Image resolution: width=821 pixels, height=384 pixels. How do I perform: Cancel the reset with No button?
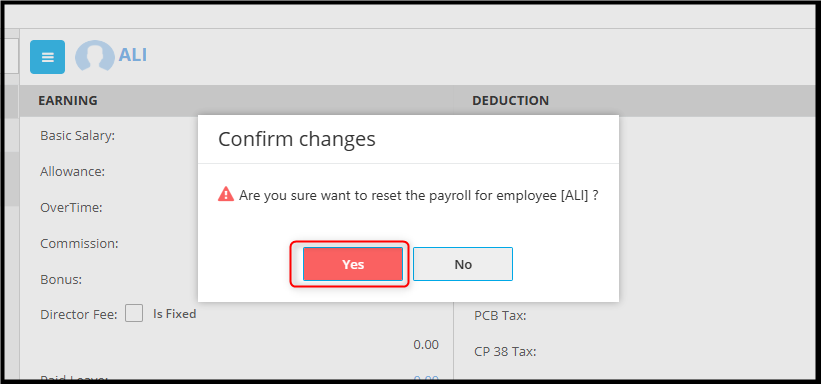pyautogui.click(x=463, y=264)
